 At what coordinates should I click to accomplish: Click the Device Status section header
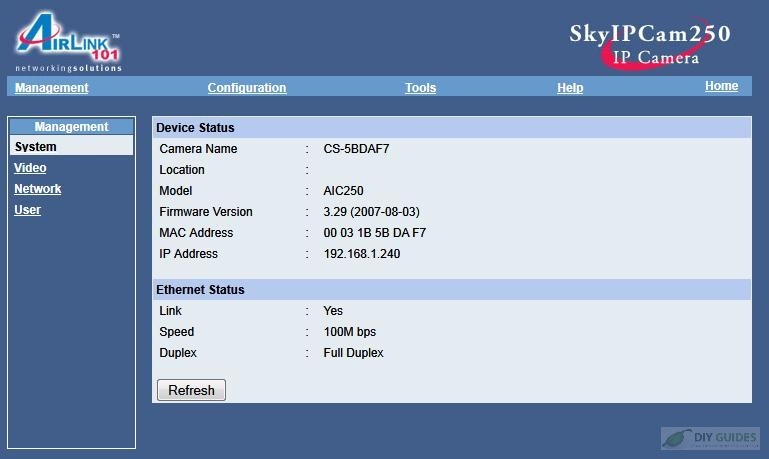452,128
